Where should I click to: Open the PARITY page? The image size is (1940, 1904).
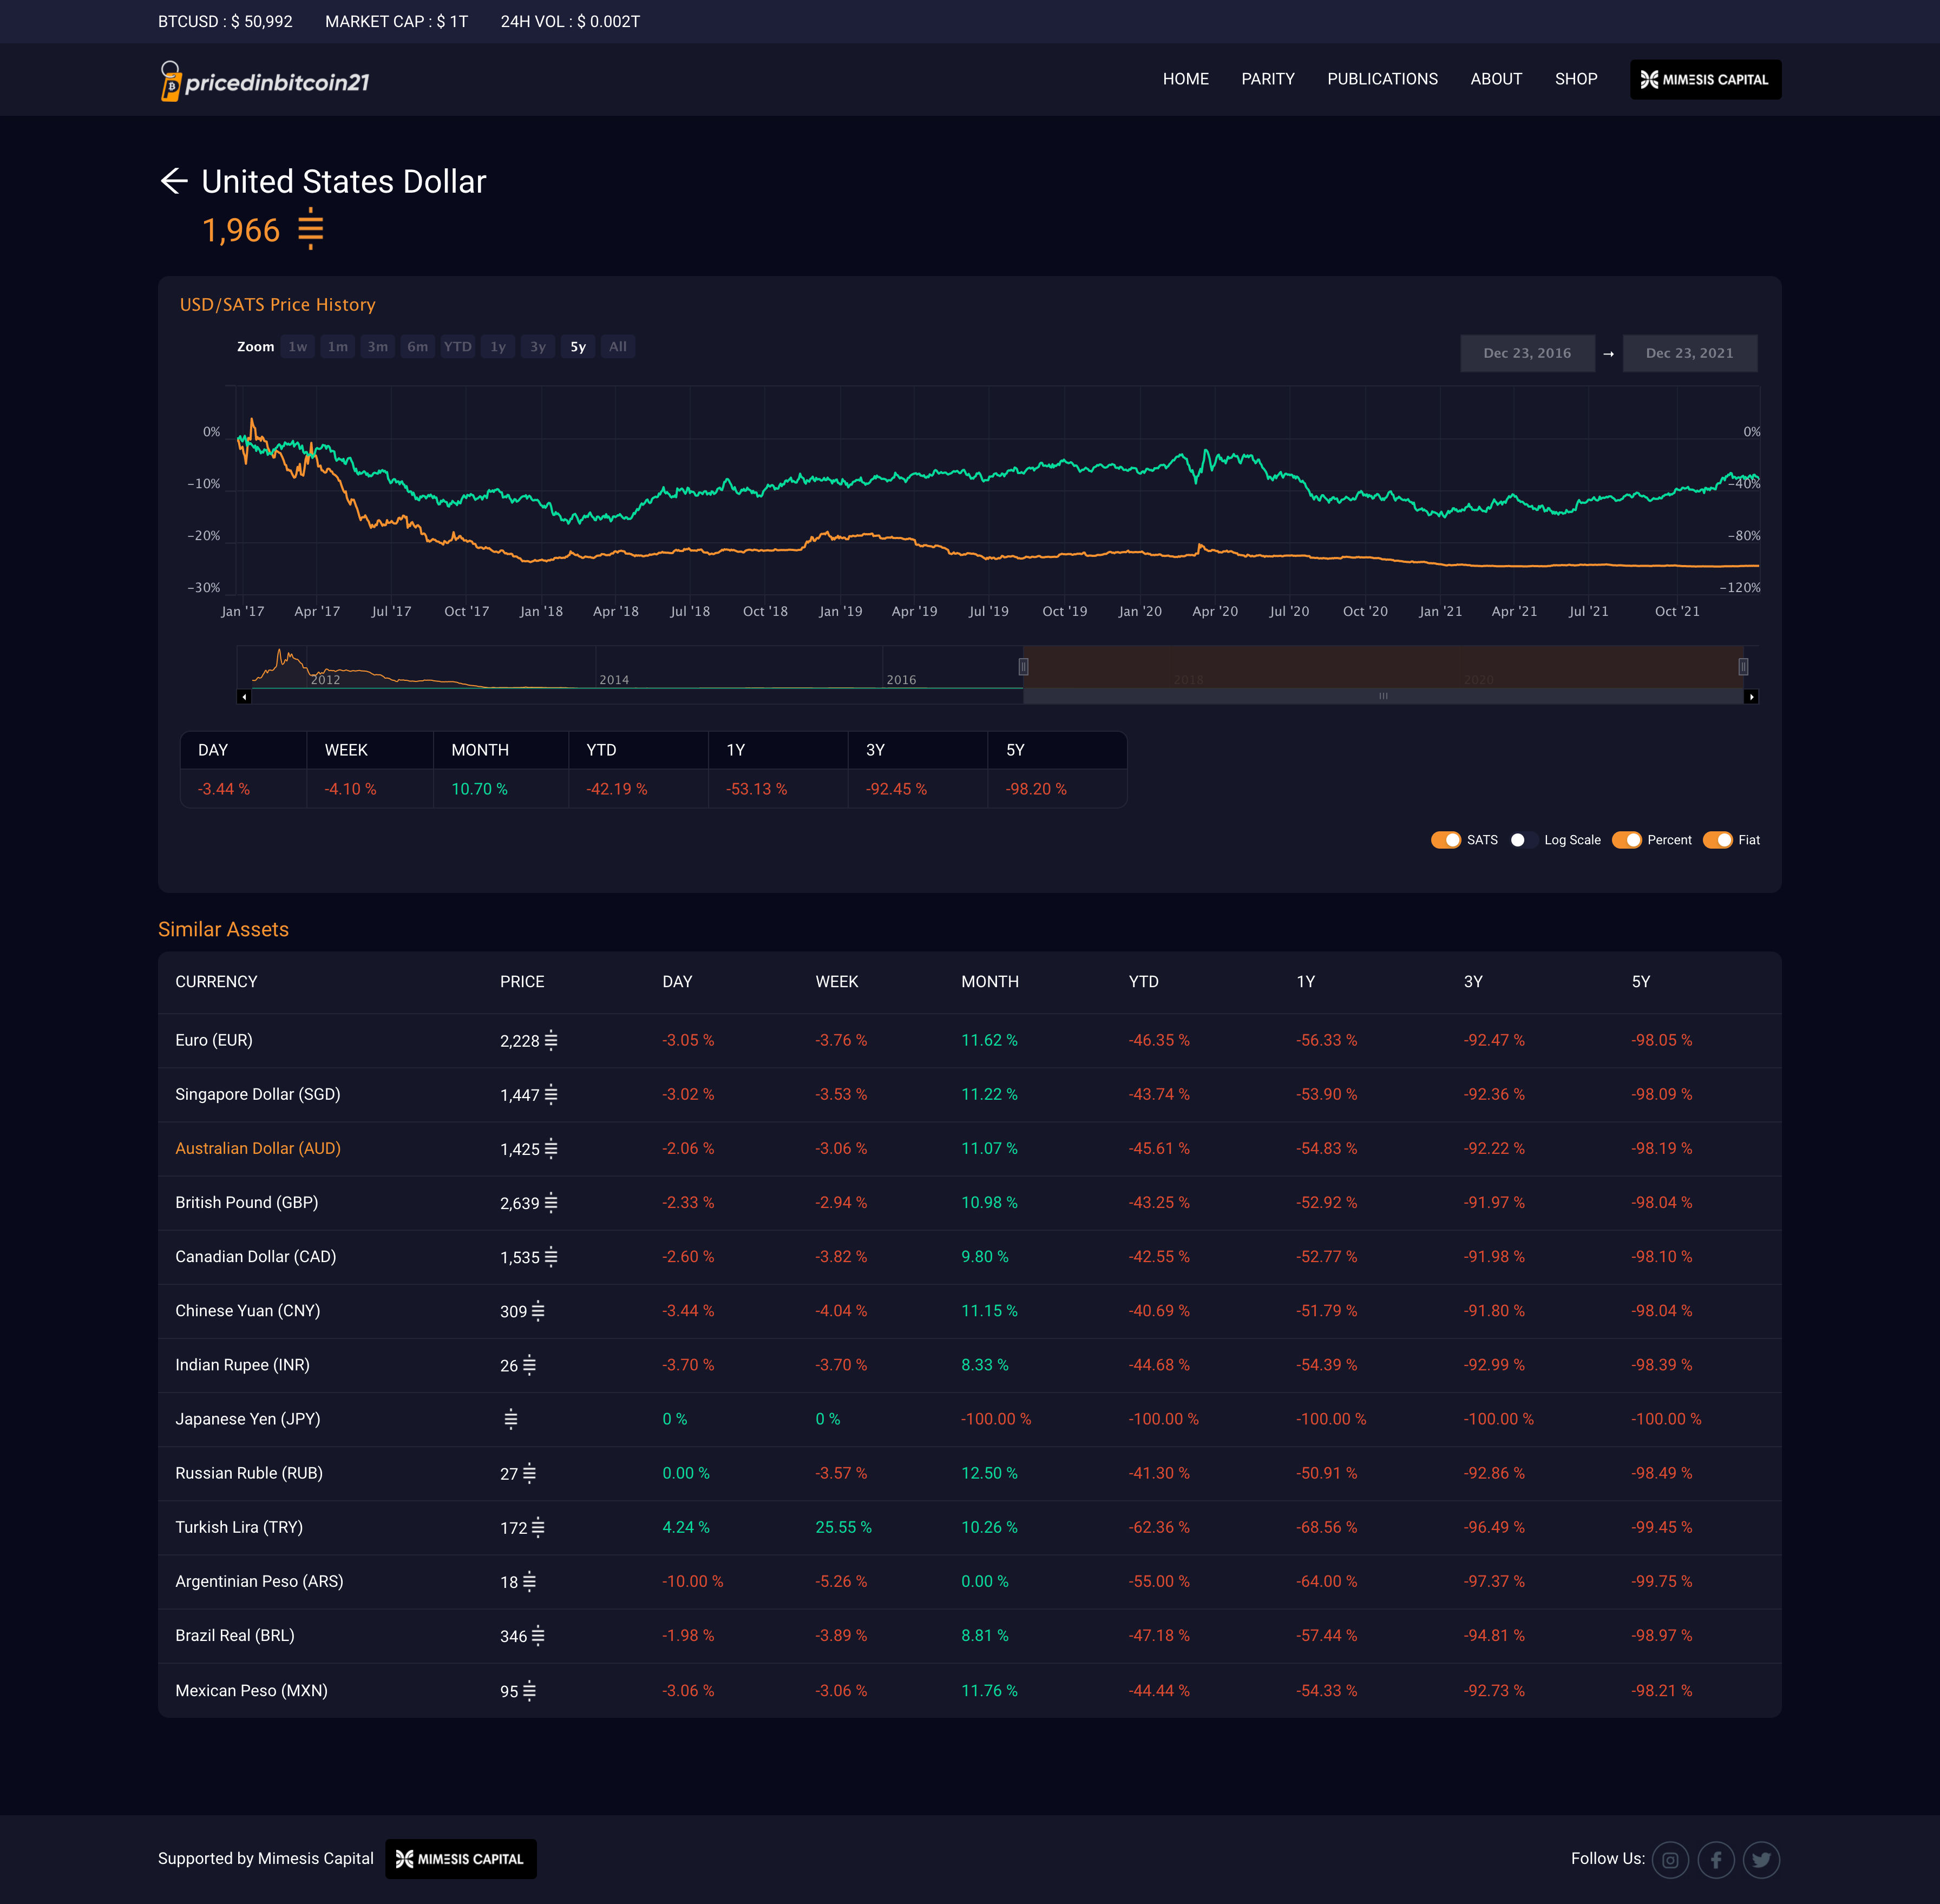point(1267,79)
